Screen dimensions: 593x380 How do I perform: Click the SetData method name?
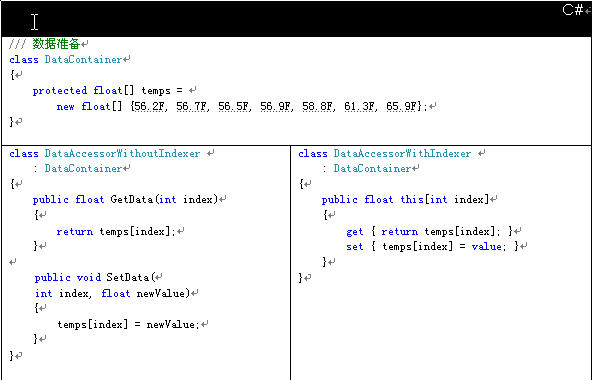pos(128,278)
